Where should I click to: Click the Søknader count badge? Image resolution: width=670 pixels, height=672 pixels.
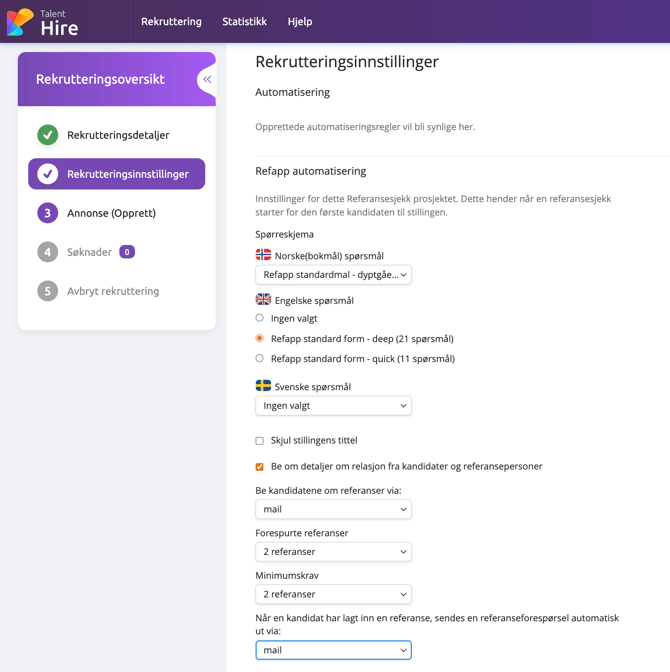[127, 252]
